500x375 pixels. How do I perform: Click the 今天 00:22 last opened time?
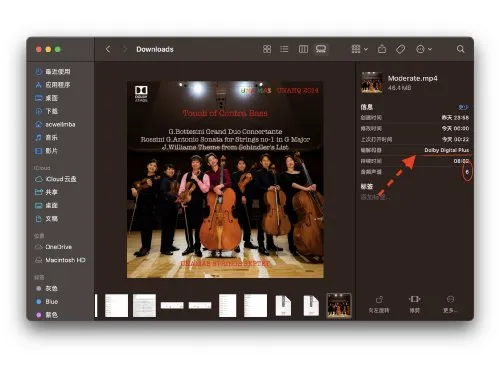[x=455, y=139]
